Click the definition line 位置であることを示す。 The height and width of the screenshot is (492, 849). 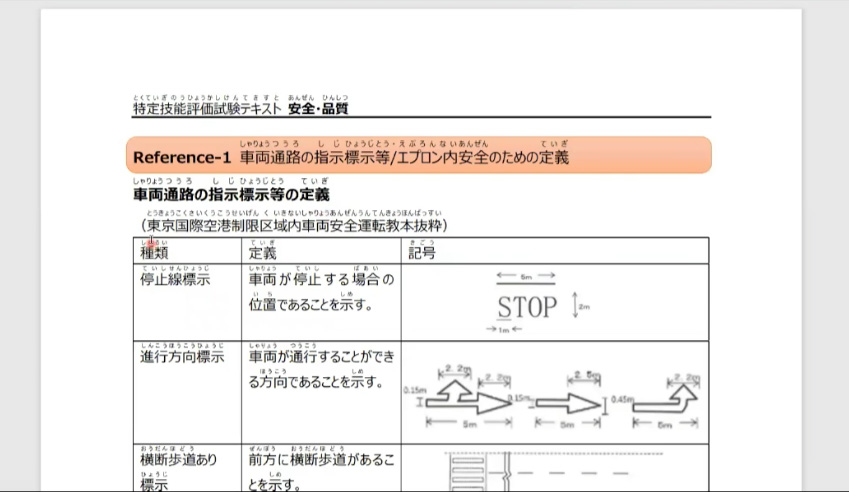(x=311, y=305)
